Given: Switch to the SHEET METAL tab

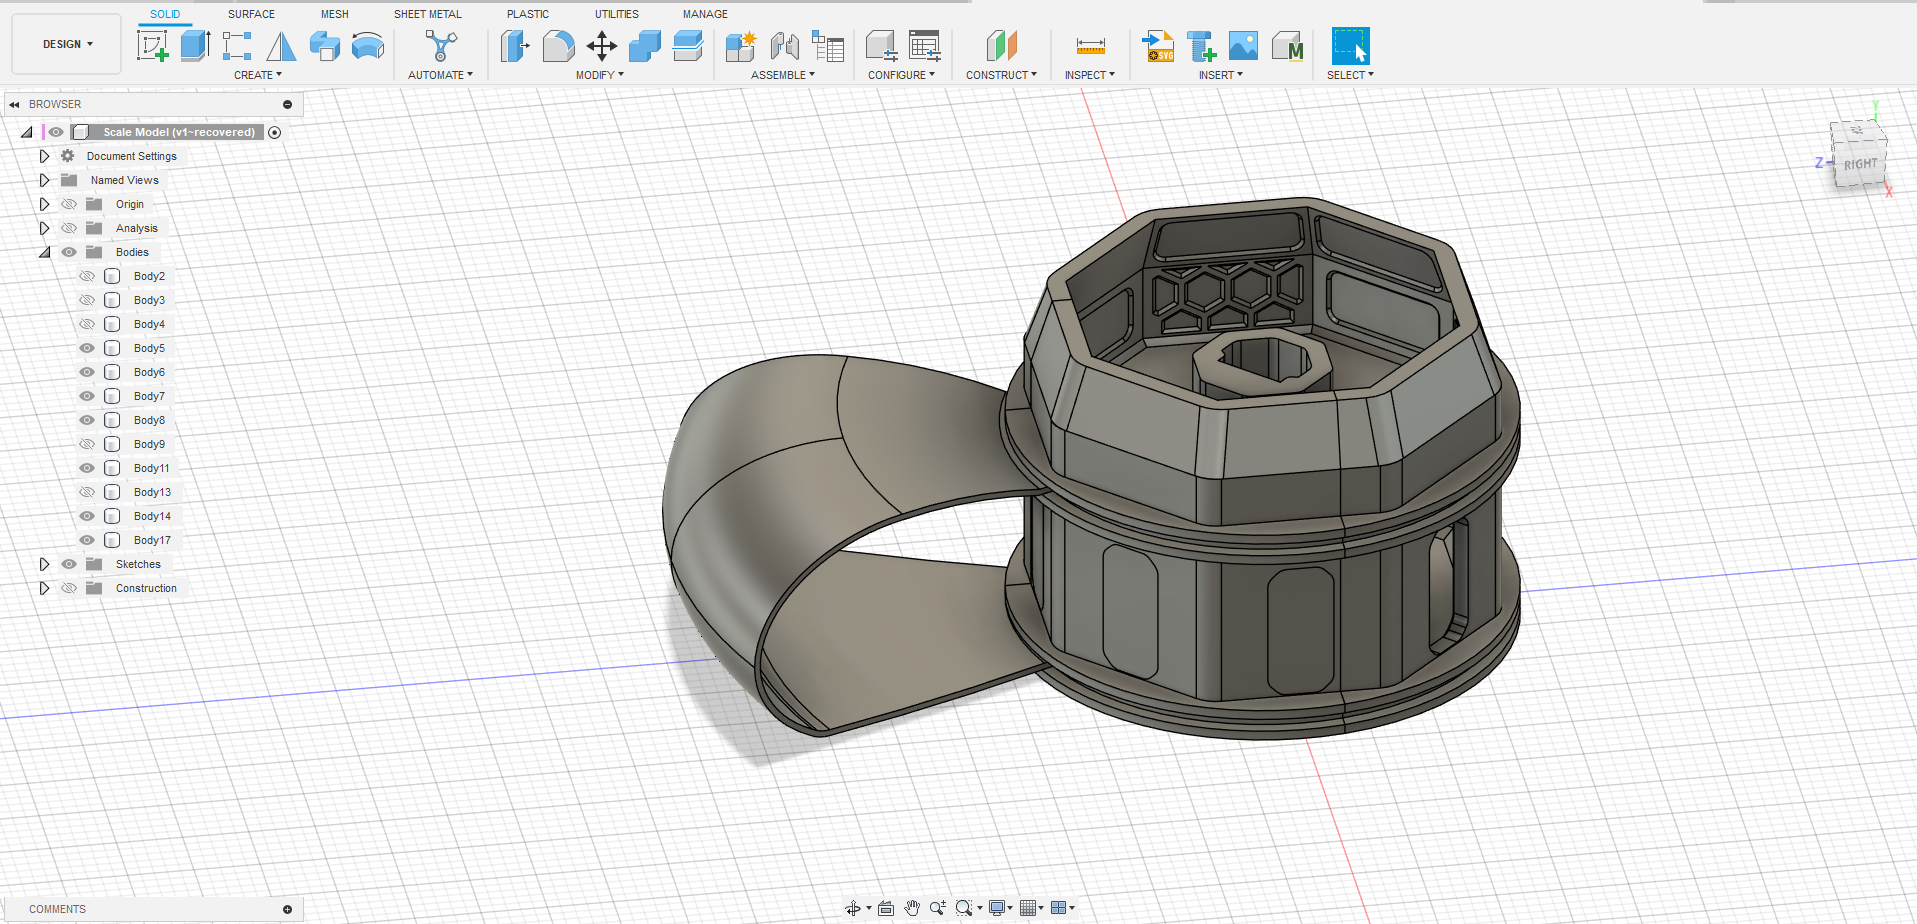Looking at the screenshot, I should [428, 14].
